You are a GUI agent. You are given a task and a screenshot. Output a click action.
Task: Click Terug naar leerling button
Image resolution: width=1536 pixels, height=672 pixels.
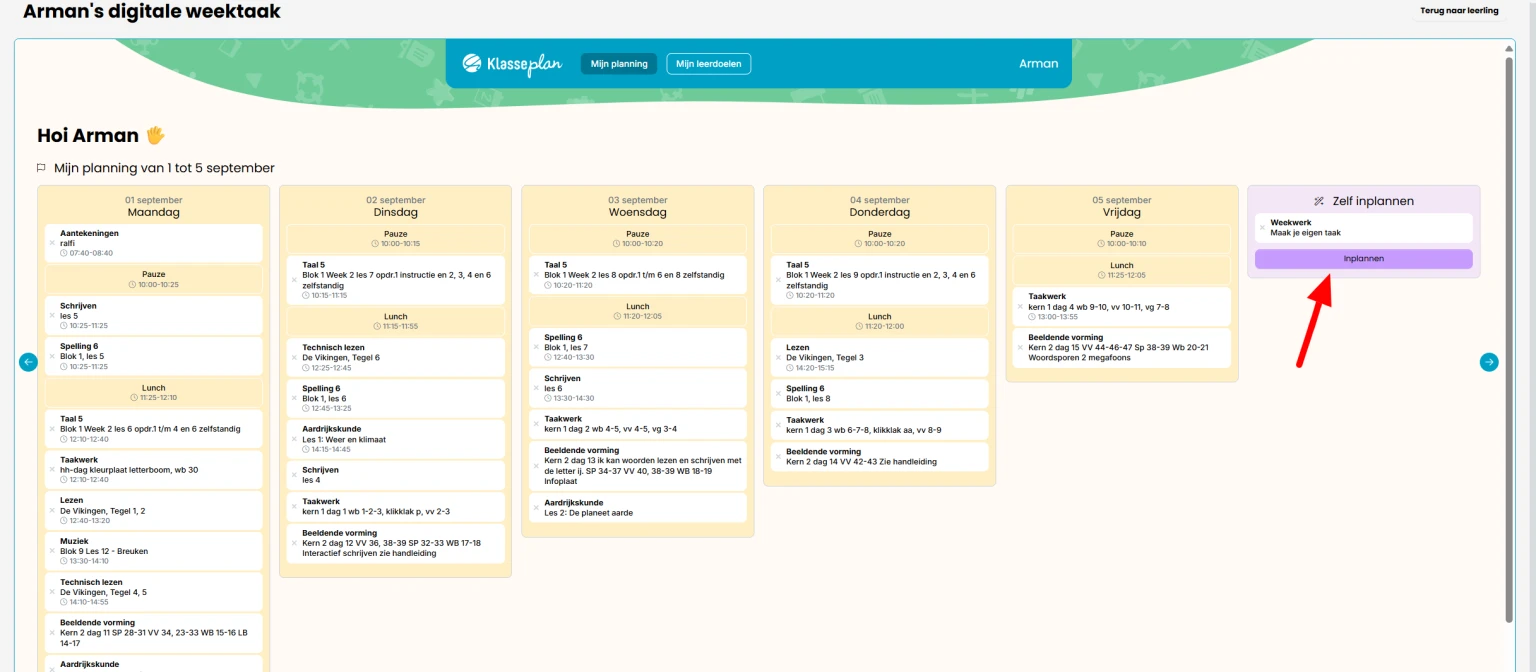(1459, 11)
